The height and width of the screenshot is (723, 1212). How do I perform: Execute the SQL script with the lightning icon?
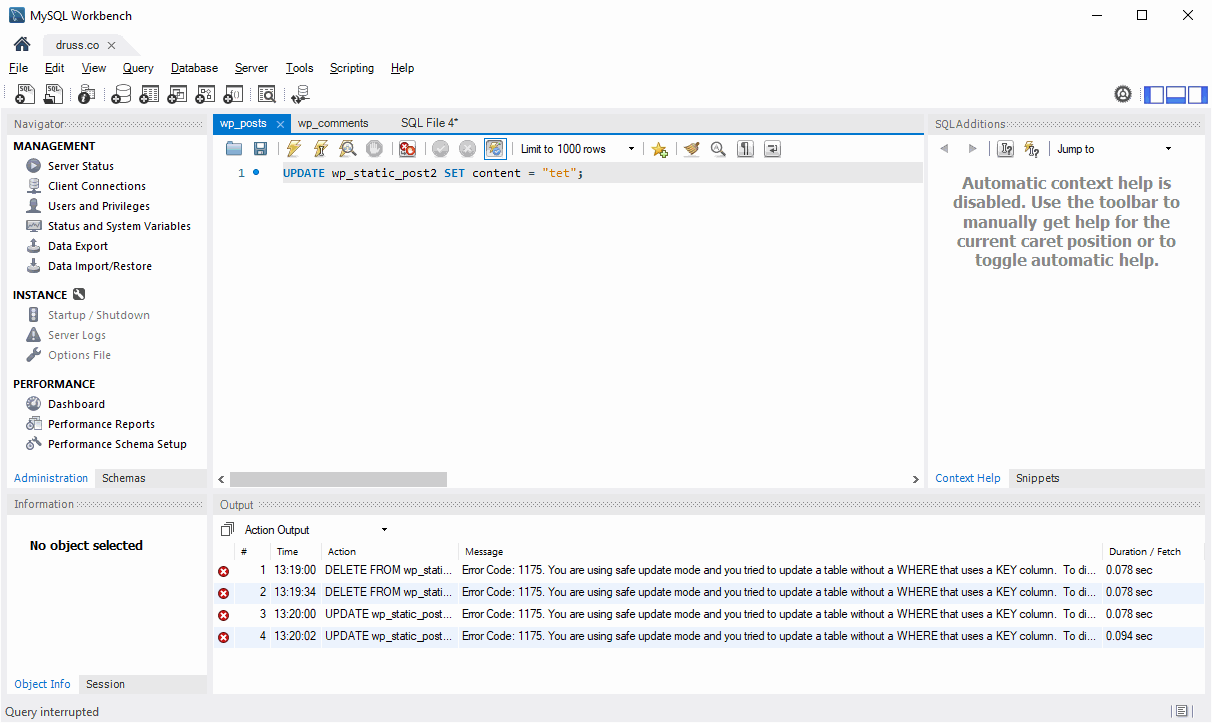[x=293, y=148]
